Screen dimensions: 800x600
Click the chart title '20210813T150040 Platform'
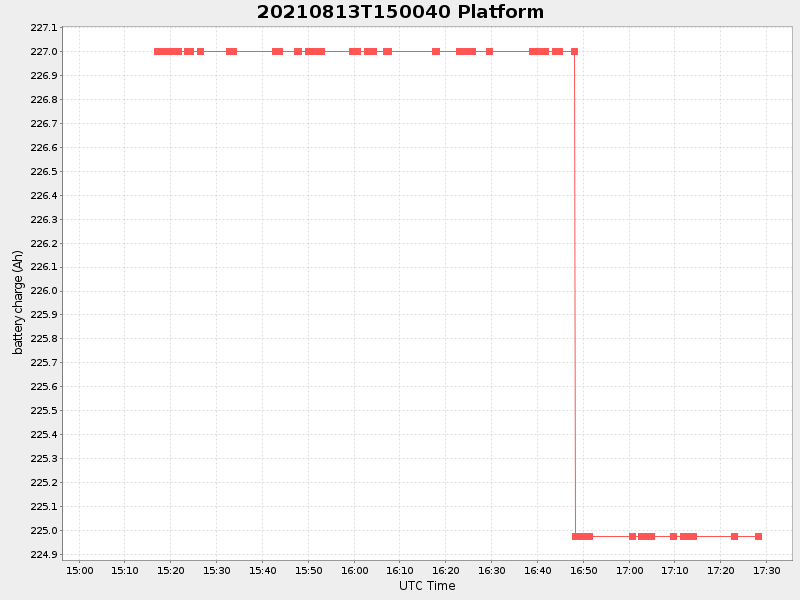pyautogui.click(x=400, y=12)
